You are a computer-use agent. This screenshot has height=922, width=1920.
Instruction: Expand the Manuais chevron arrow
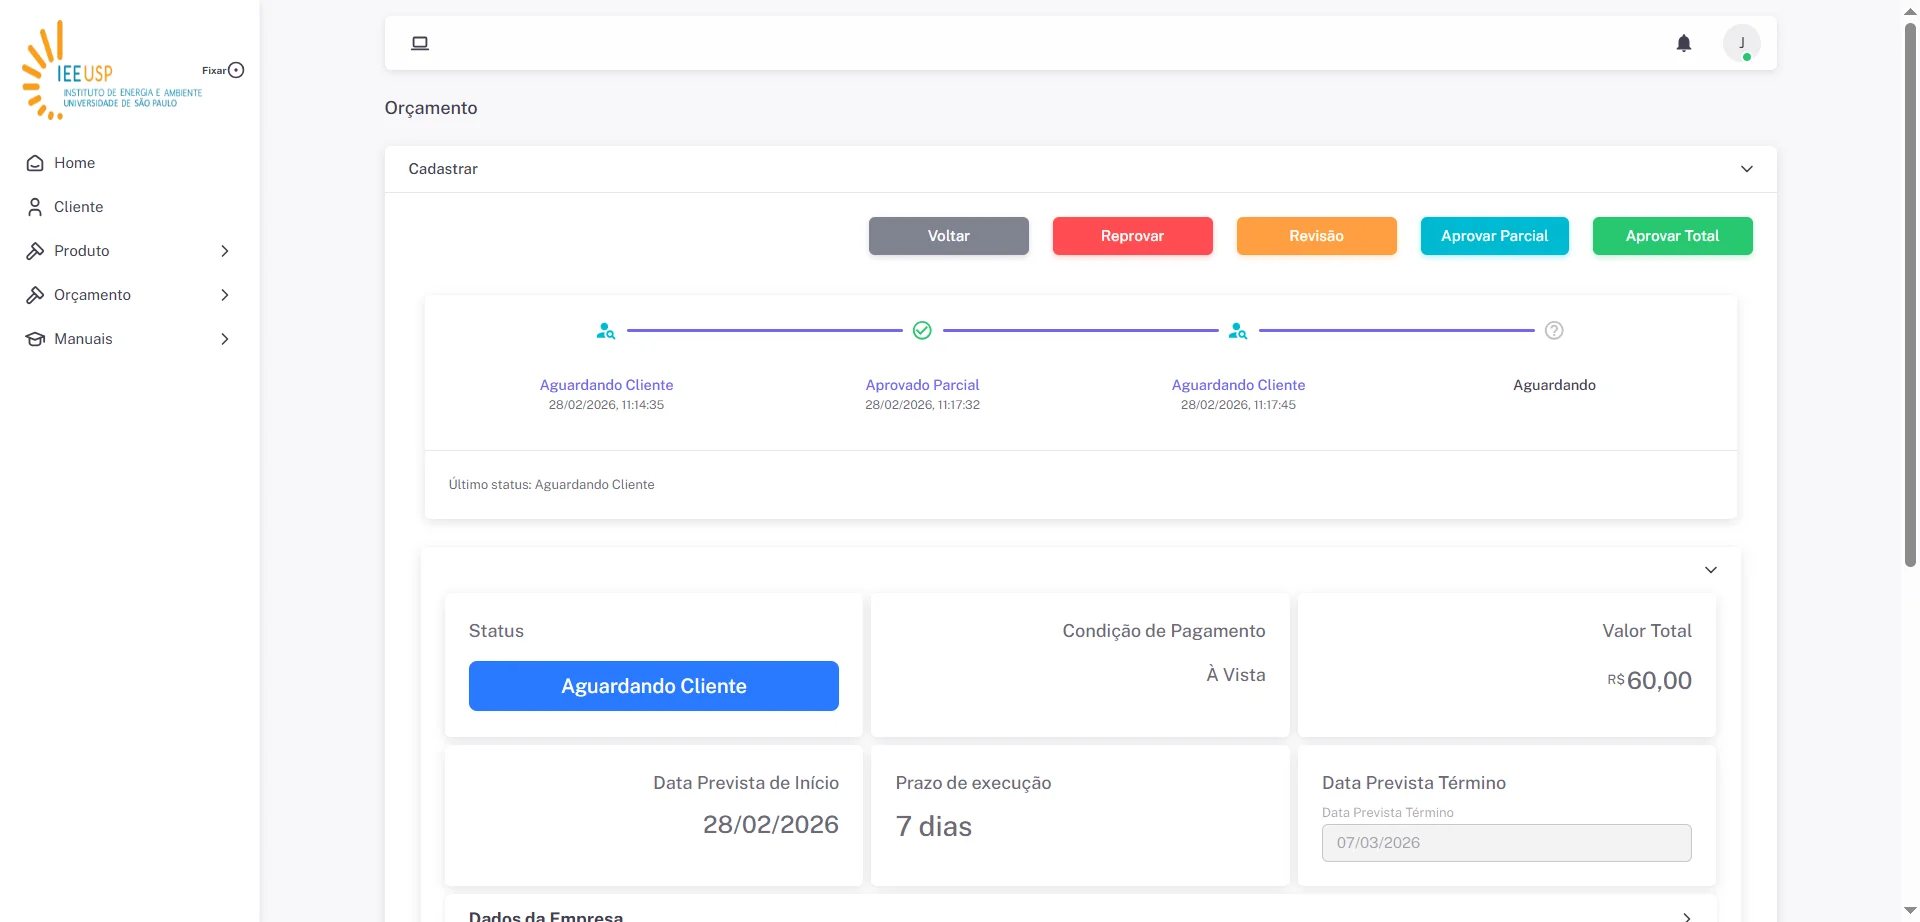pyautogui.click(x=225, y=339)
